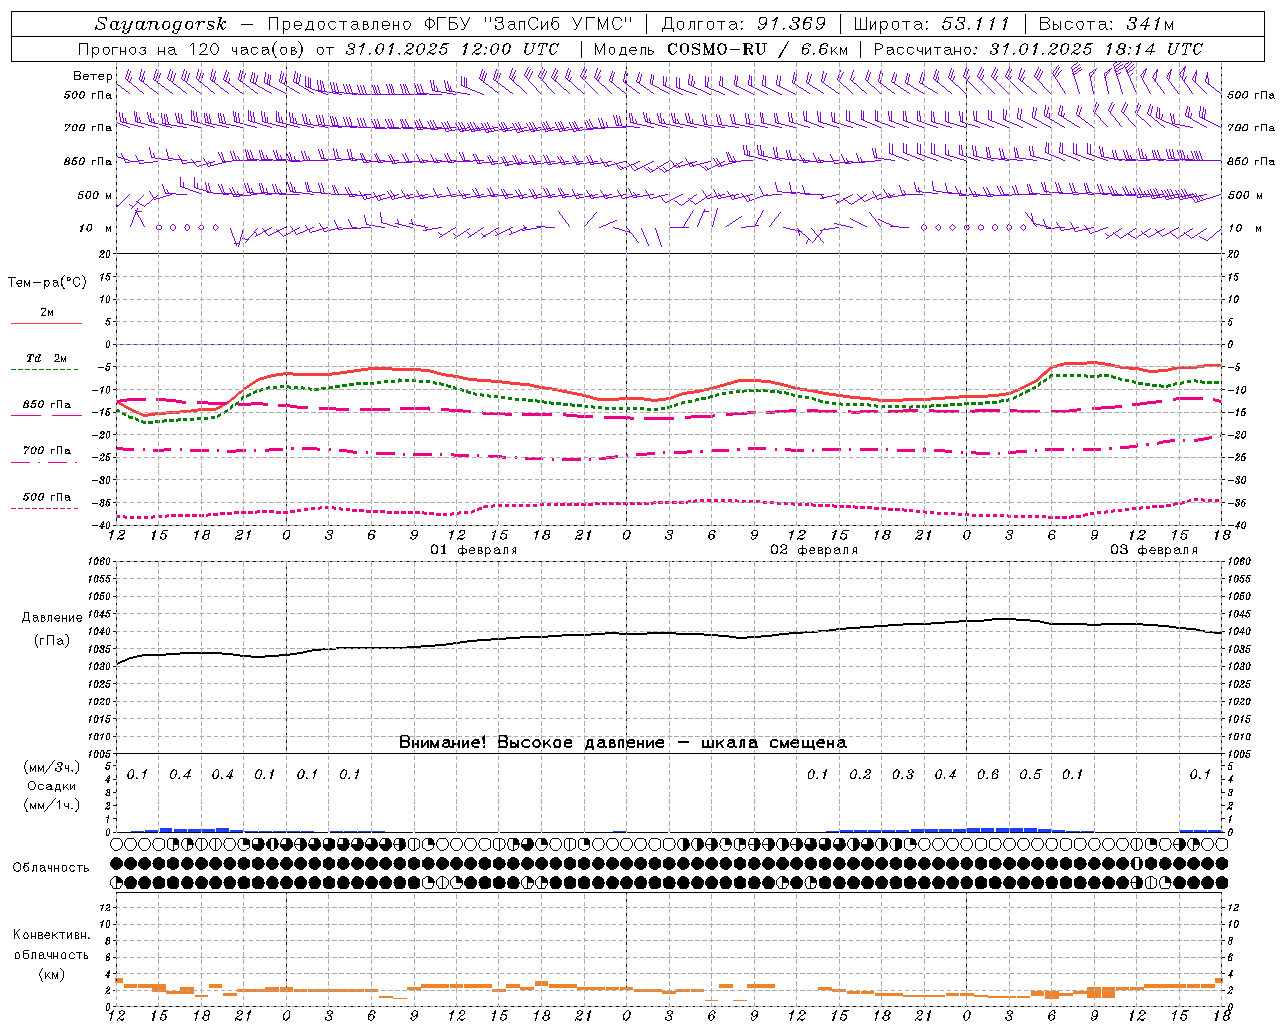Image resolution: width=1280 pixels, height=1024 pixels.
Task: Select the 'Долгота: 91.369' header value
Action: [x=744, y=24]
